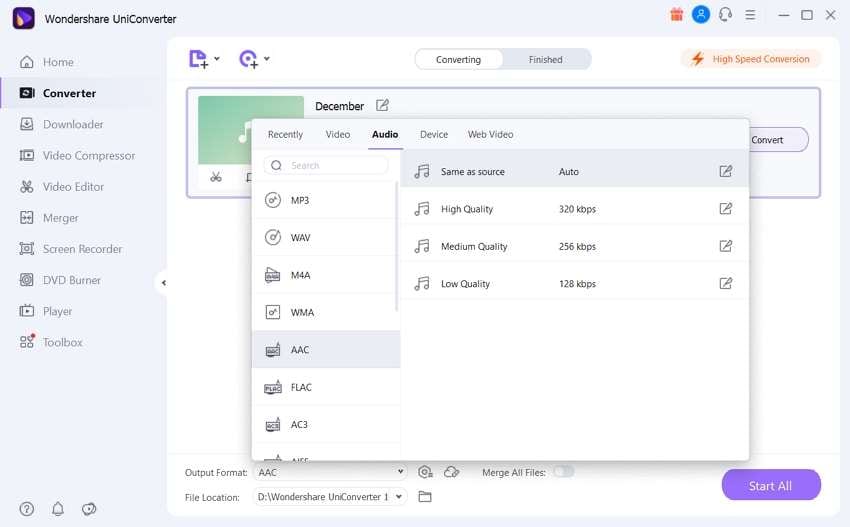This screenshot has height=527, width=850.
Task: Open the gift box promotions icon
Action: click(x=677, y=15)
